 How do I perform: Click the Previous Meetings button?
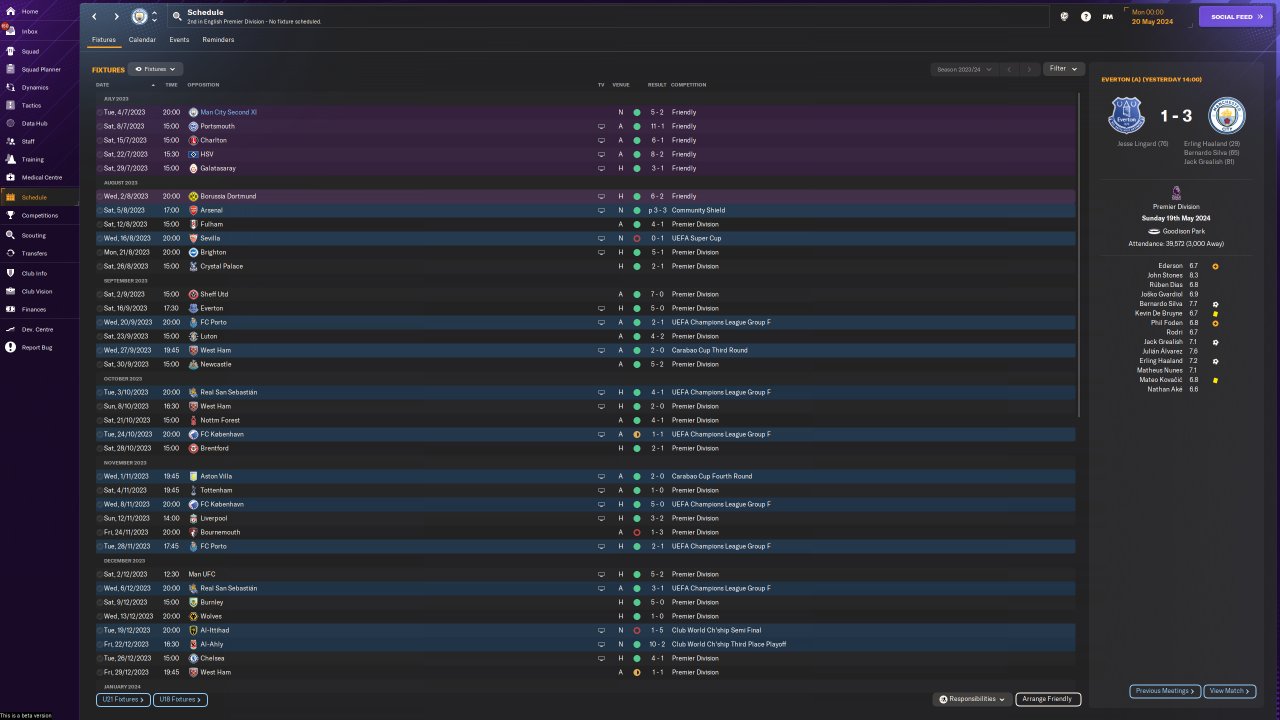pyautogui.click(x=1165, y=691)
